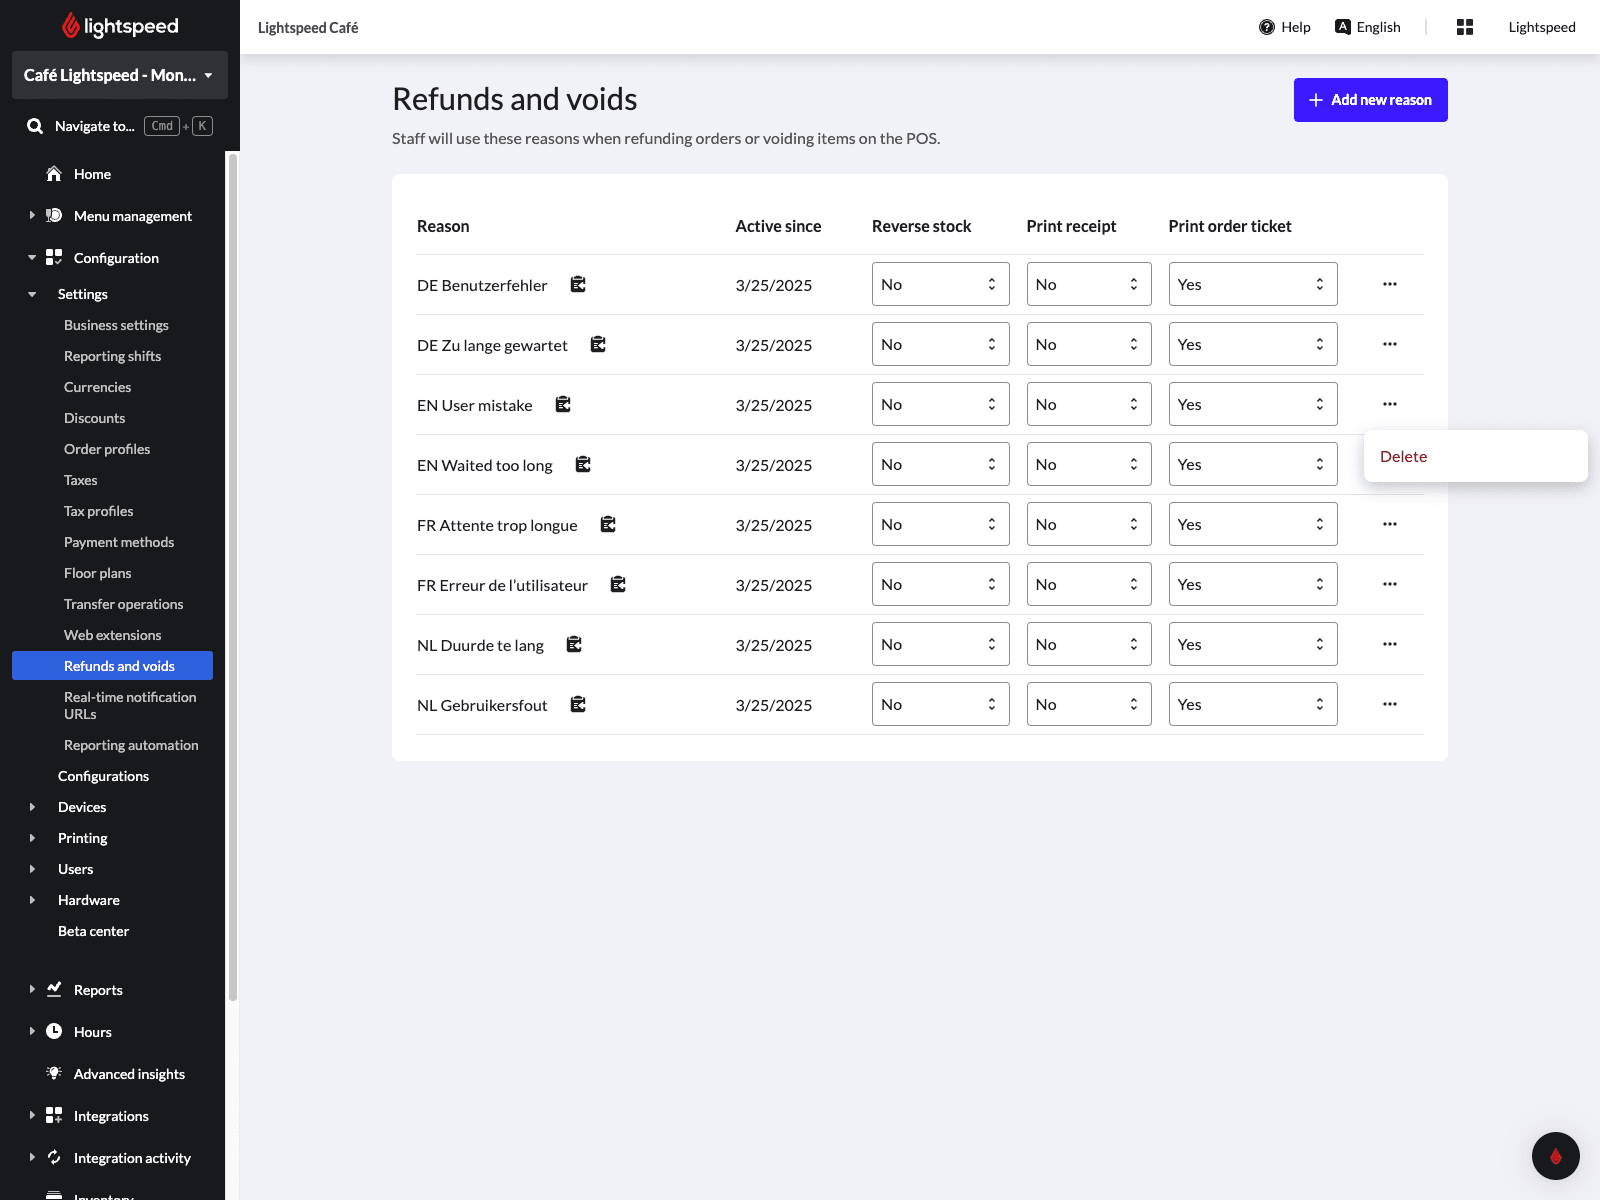Click the floating red flame chat button
Viewport: 1600px width, 1200px height.
[x=1555, y=1156]
